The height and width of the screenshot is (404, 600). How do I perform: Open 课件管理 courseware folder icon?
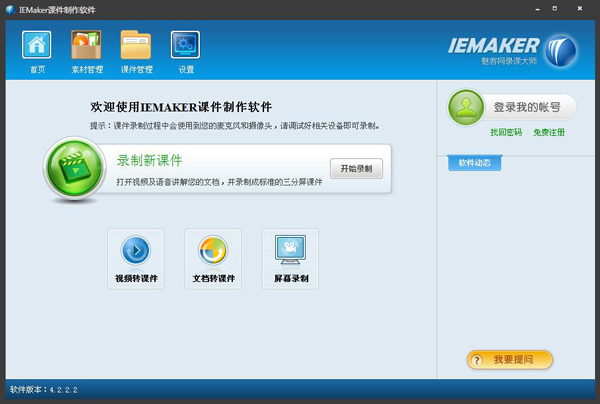pyautogui.click(x=136, y=45)
